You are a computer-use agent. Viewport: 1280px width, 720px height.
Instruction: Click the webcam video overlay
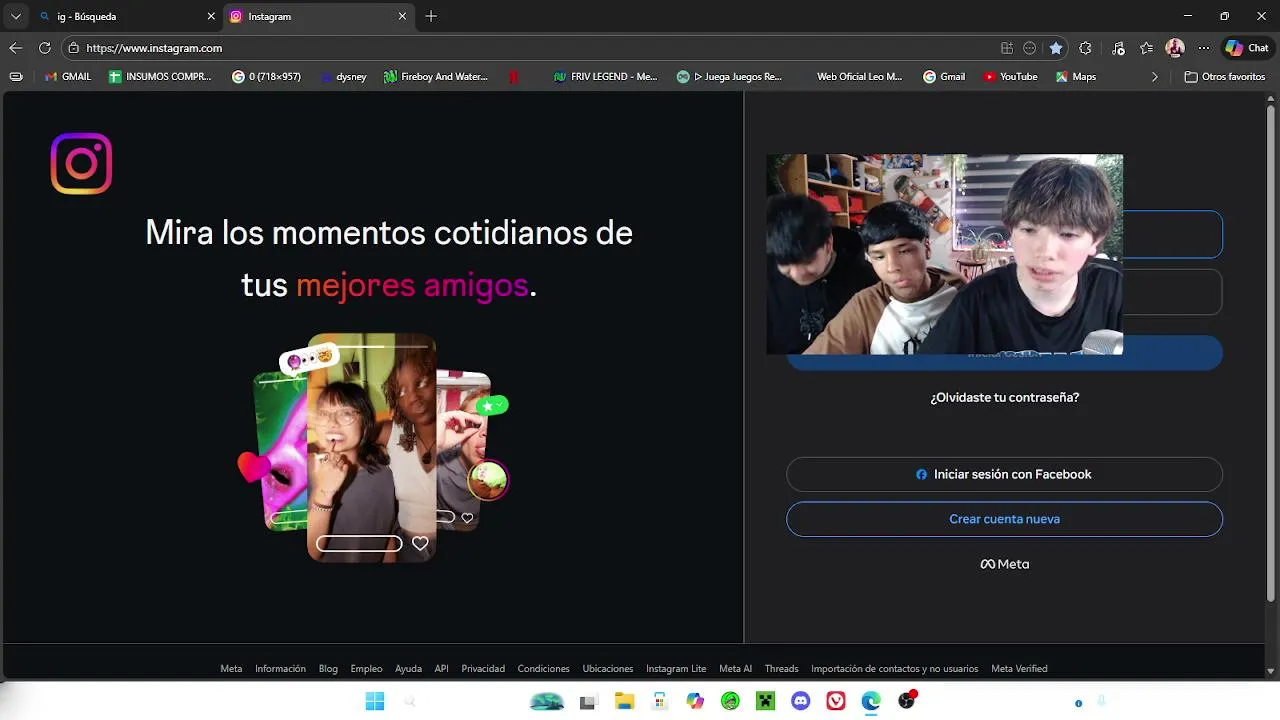pos(944,254)
